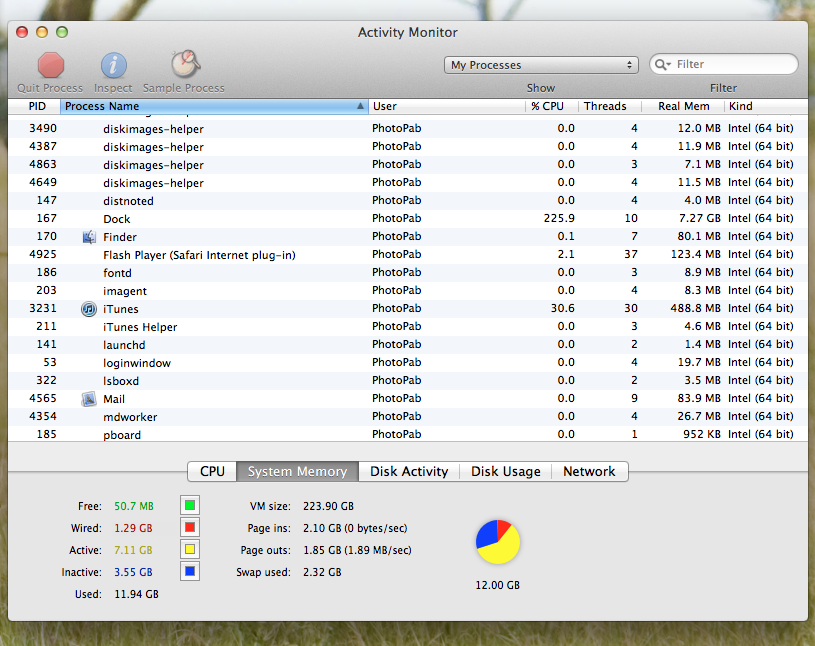Click Dock's 225.9 CPU value
Screen dimensions: 815x646
point(559,218)
